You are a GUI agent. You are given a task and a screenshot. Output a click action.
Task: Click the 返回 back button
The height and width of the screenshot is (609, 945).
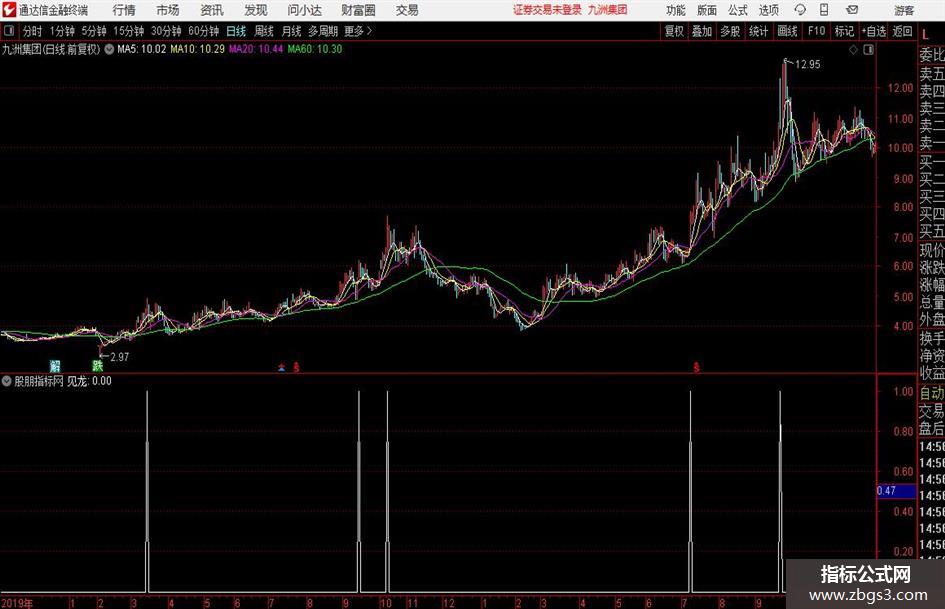click(902, 31)
